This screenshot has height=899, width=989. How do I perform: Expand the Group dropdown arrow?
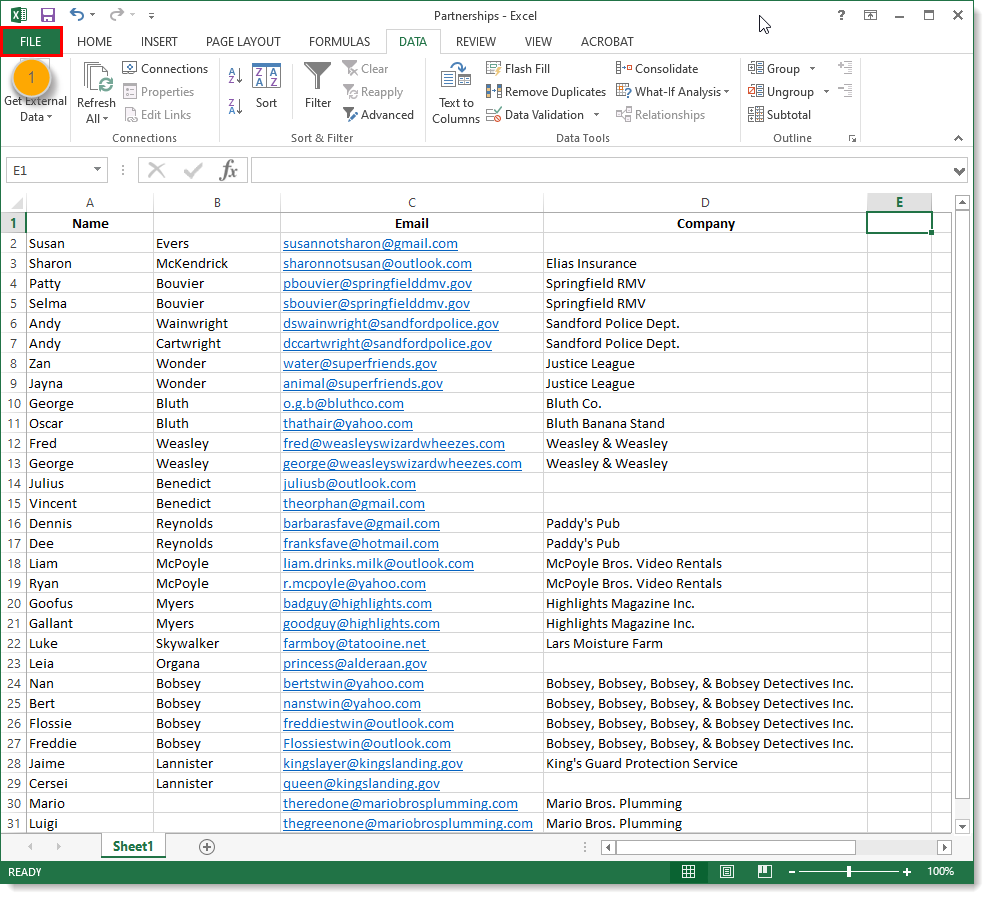813,68
